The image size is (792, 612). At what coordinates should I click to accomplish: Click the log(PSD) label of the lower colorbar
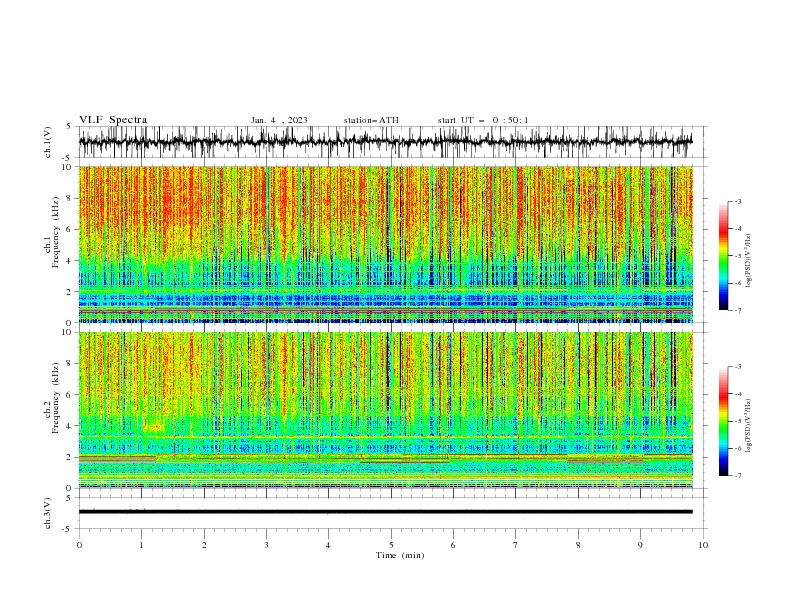749,425
